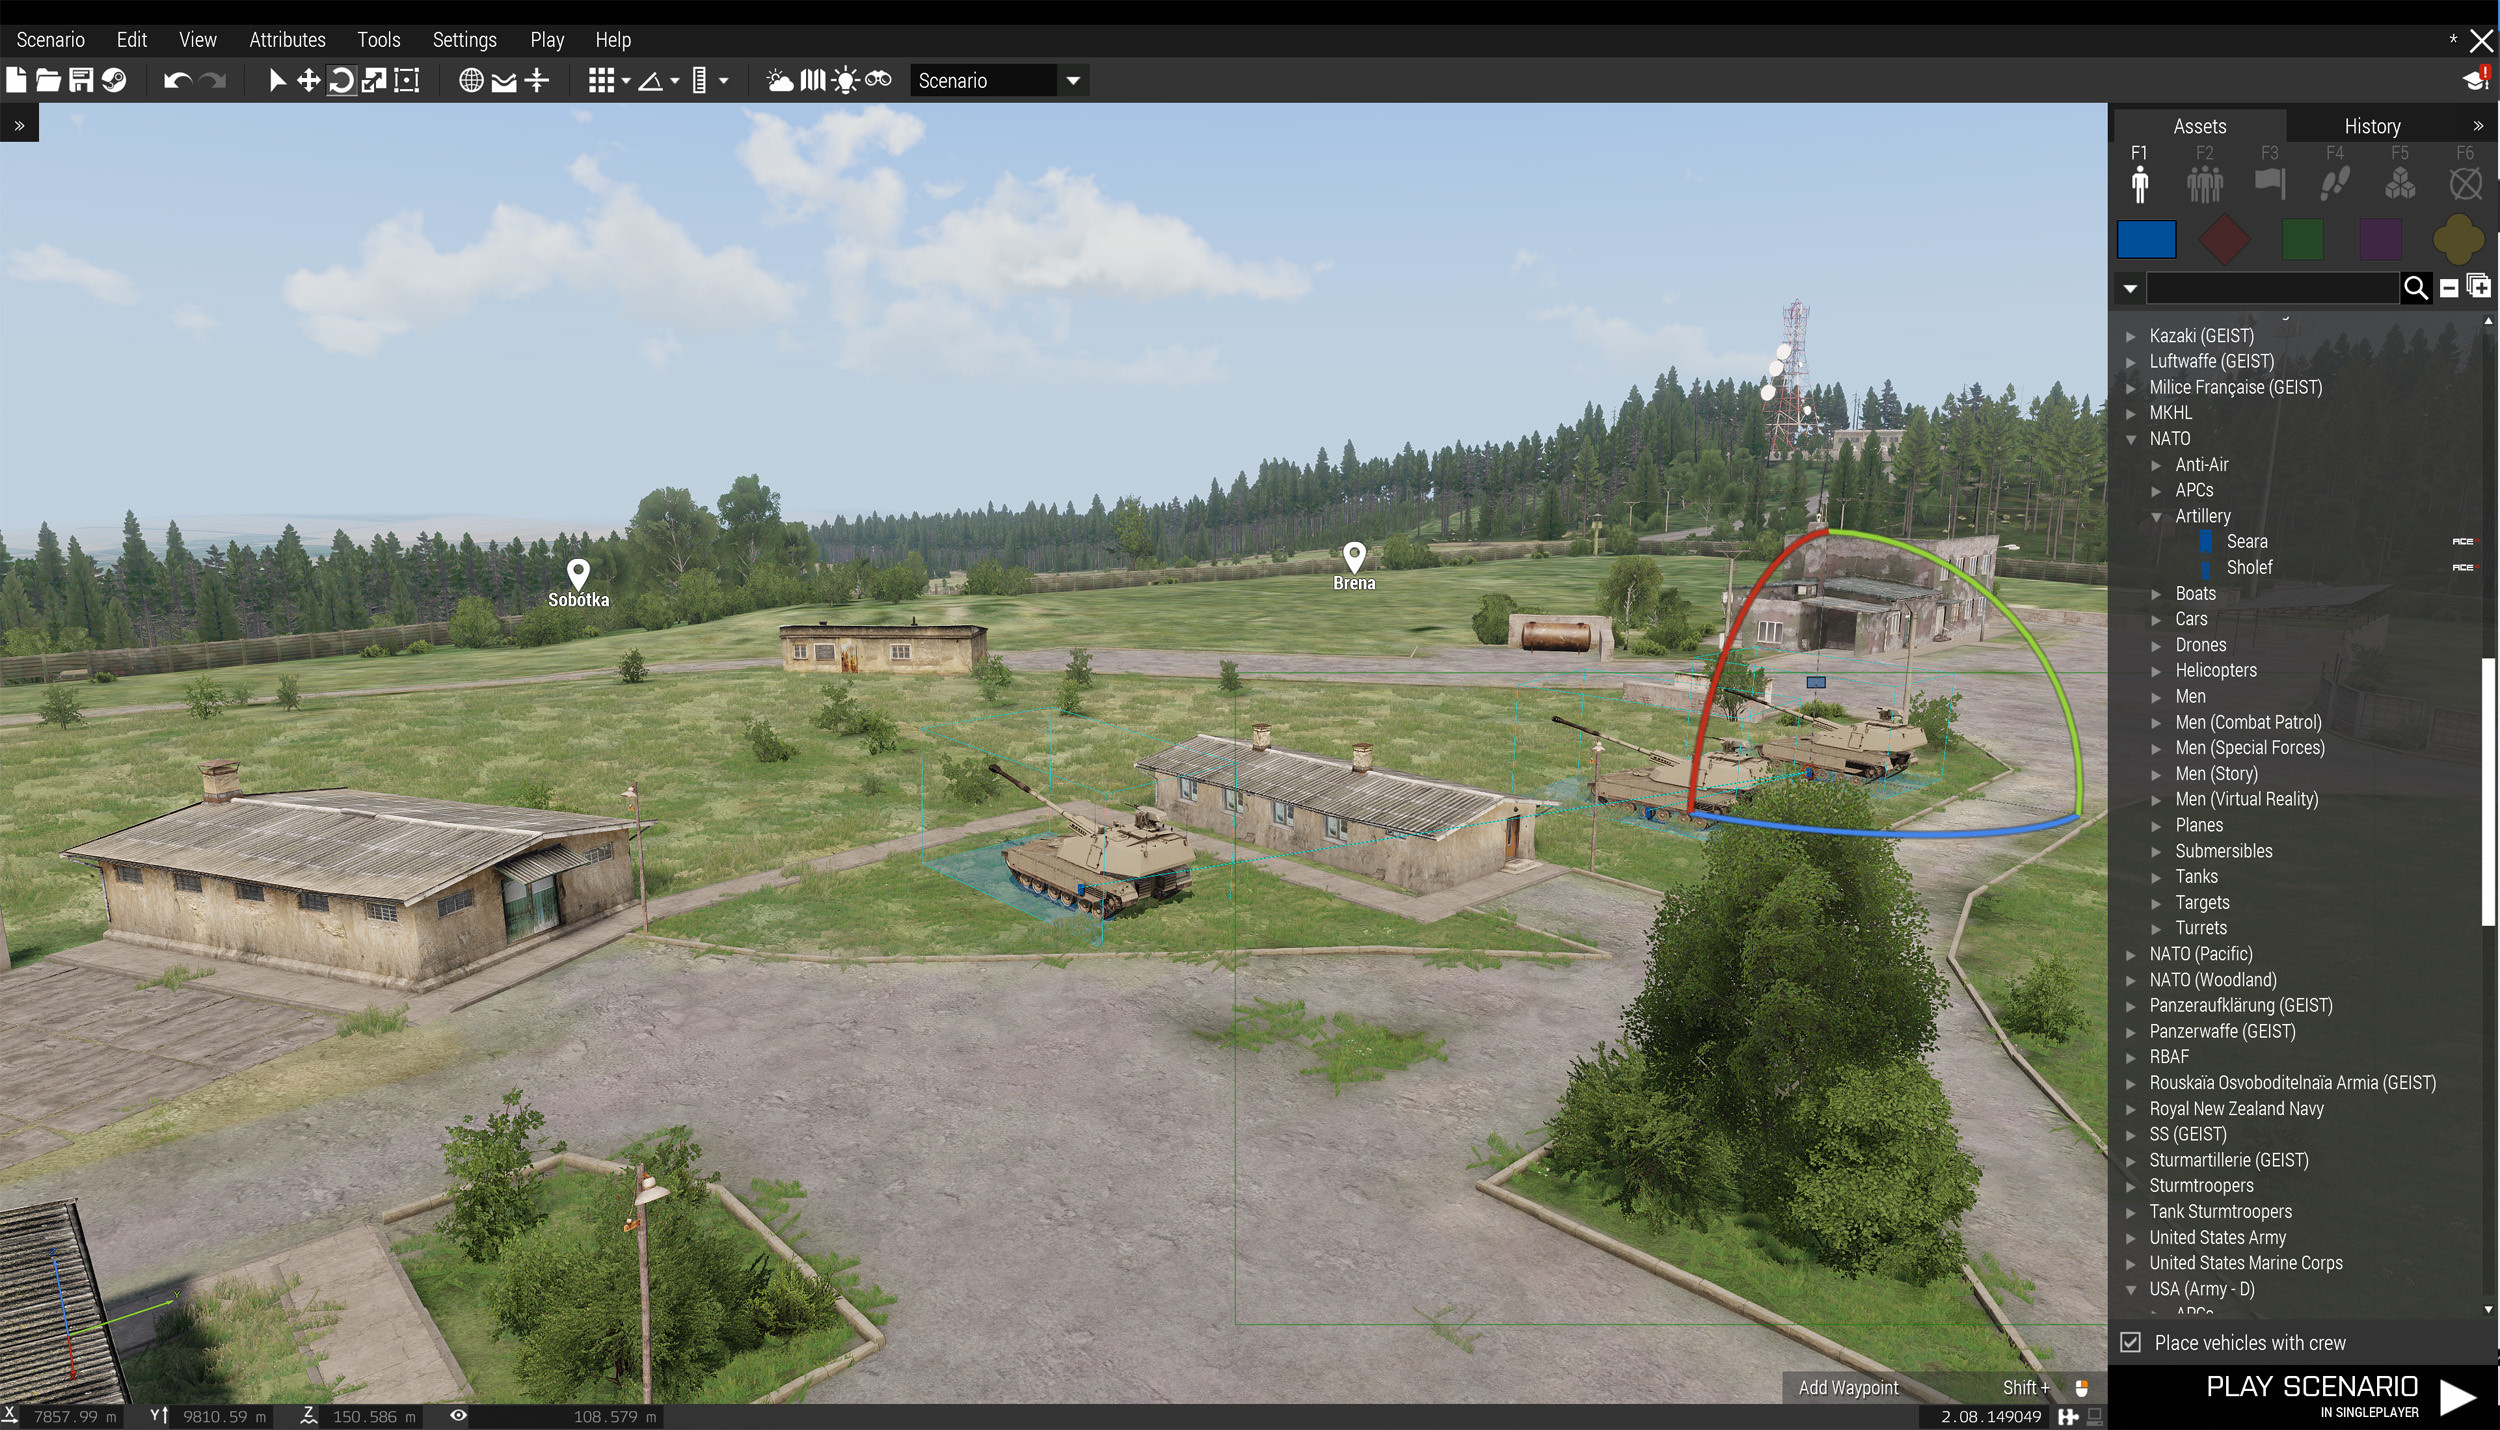This screenshot has width=2500, height=1430.
Task: Select the blue faction color swatch
Action: click(2145, 240)
